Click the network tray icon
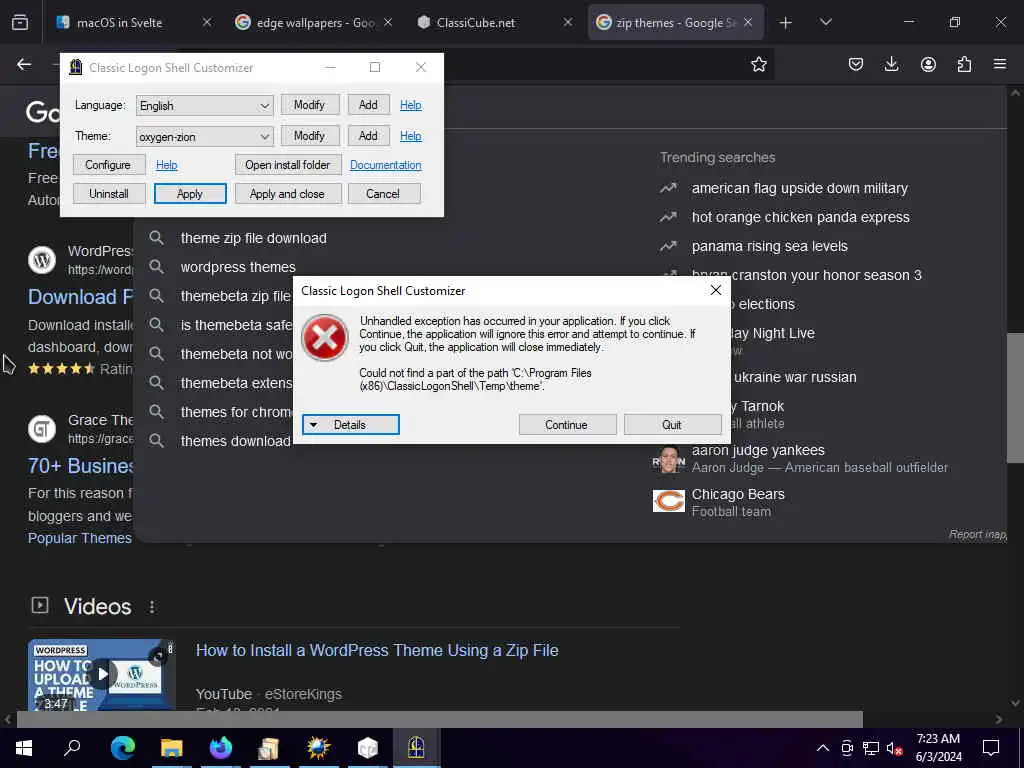The width and height of the screenshot is (1024, 768). point(870,748)
